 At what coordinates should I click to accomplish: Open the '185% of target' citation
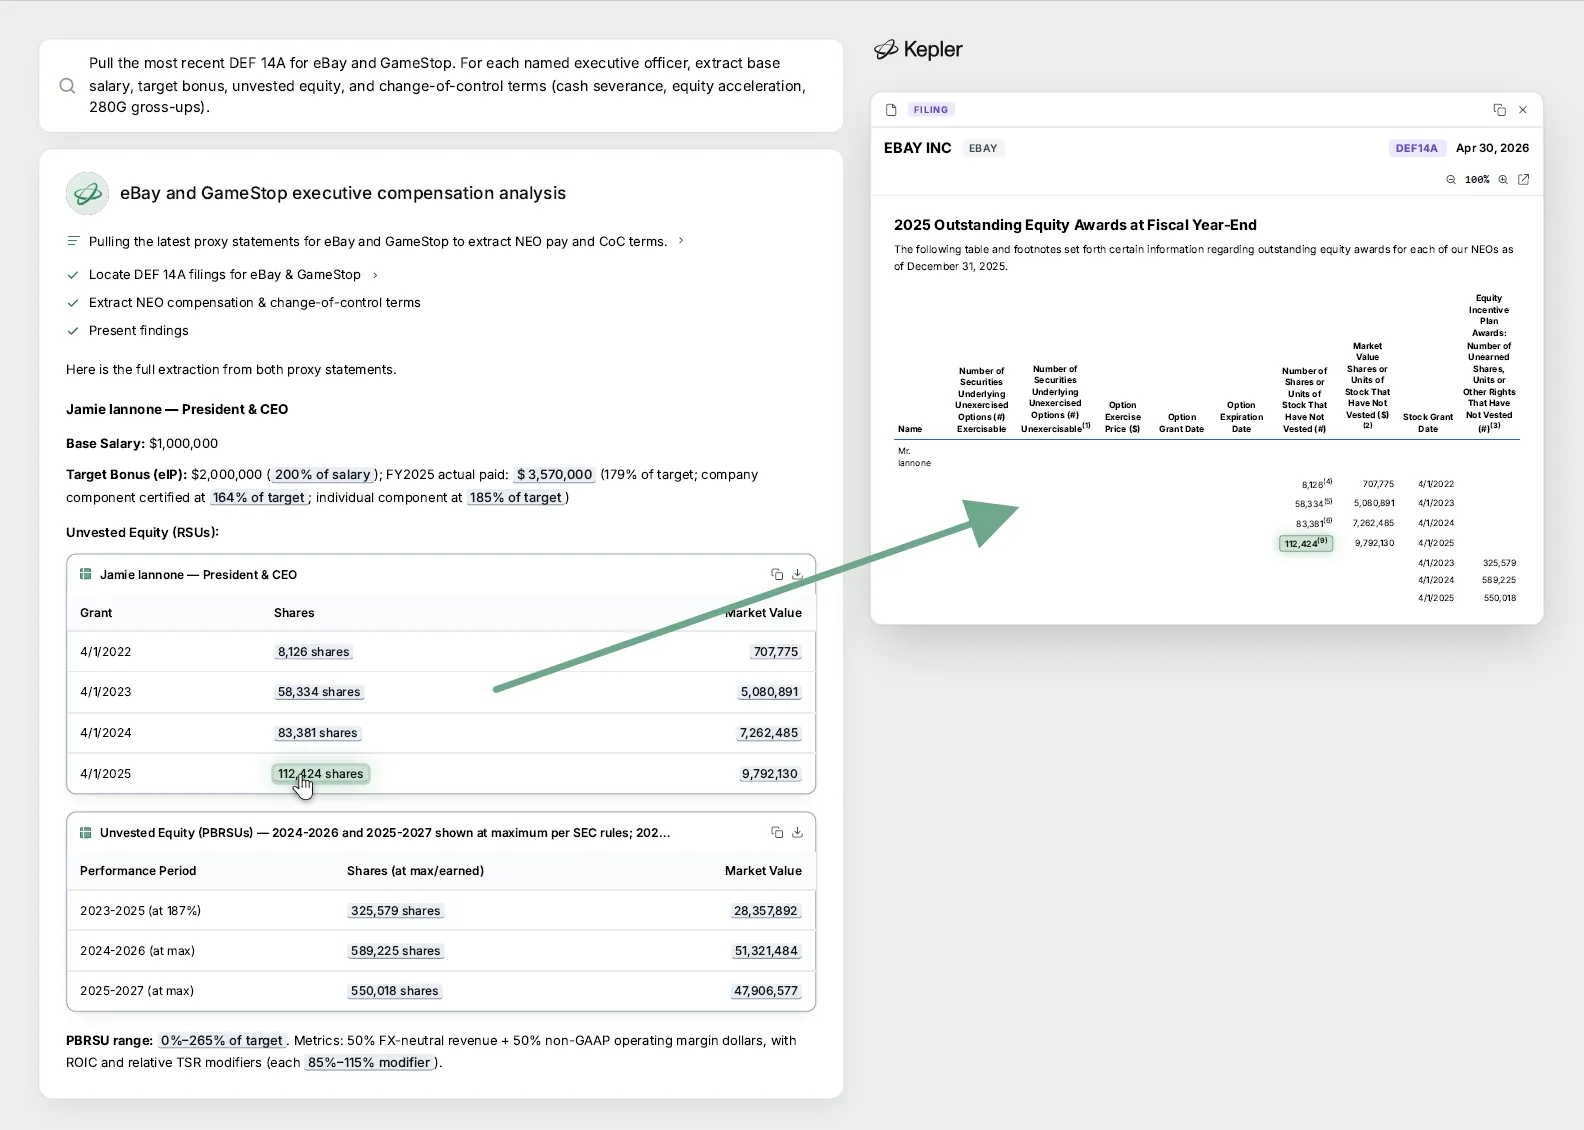[515, 498]
